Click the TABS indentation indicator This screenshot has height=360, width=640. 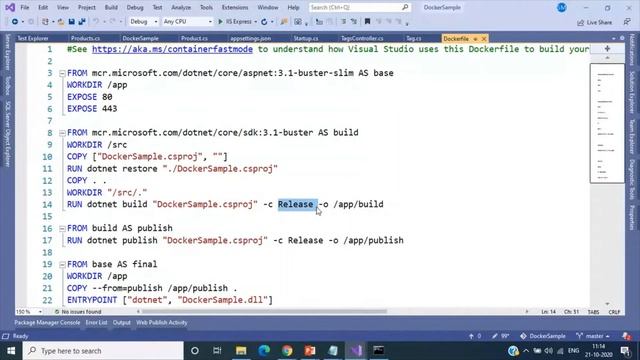[x=593, y=312]
